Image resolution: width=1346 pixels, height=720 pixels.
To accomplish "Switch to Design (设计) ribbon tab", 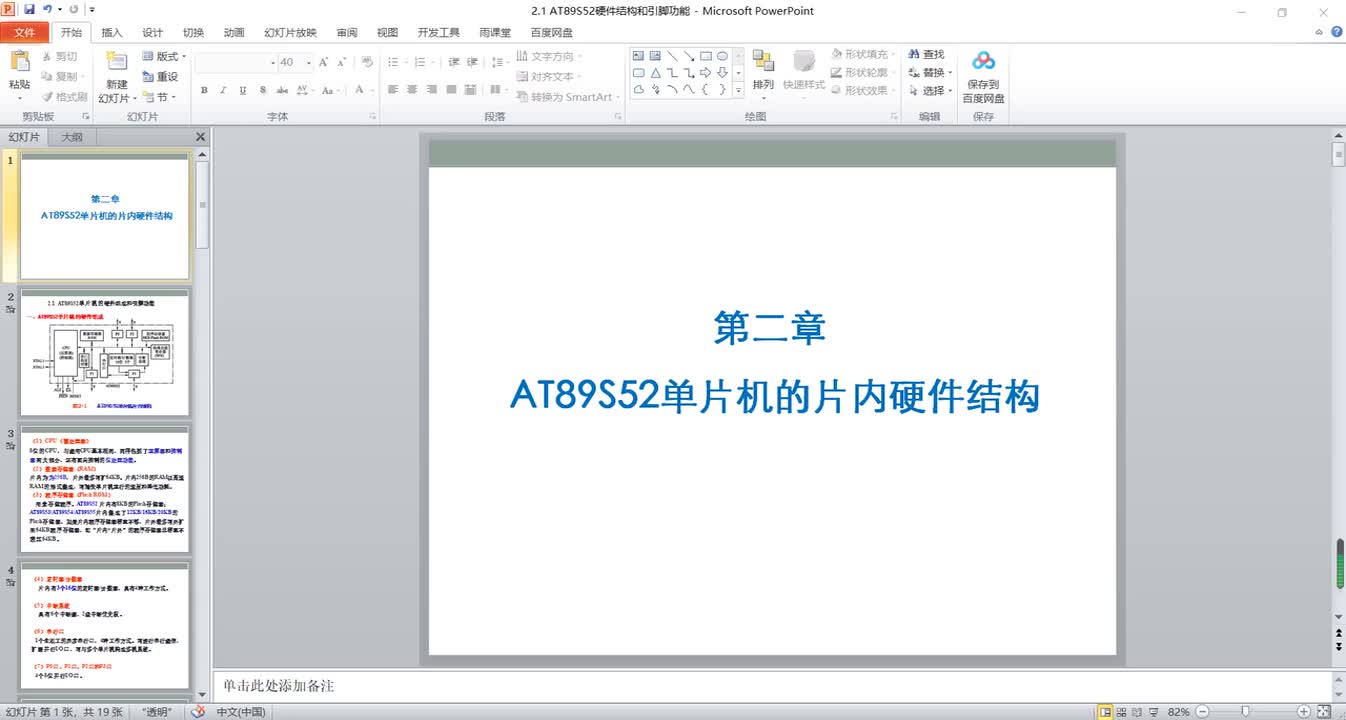I will tap(152, 32).
